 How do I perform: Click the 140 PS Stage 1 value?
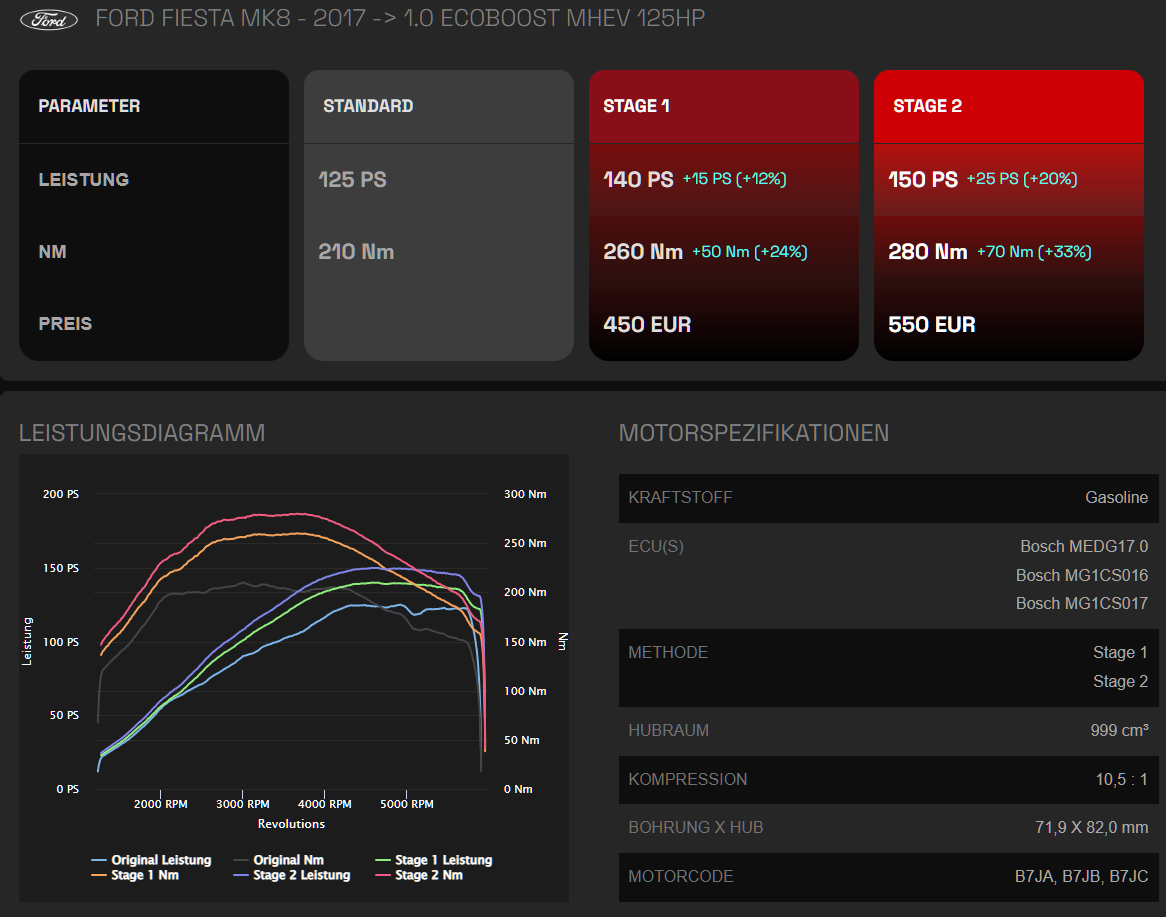pos(638,179)
